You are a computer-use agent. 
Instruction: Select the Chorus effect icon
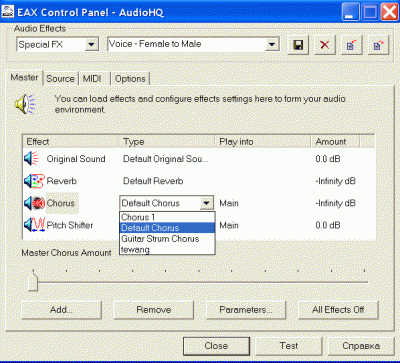click(x=34, y=203)
